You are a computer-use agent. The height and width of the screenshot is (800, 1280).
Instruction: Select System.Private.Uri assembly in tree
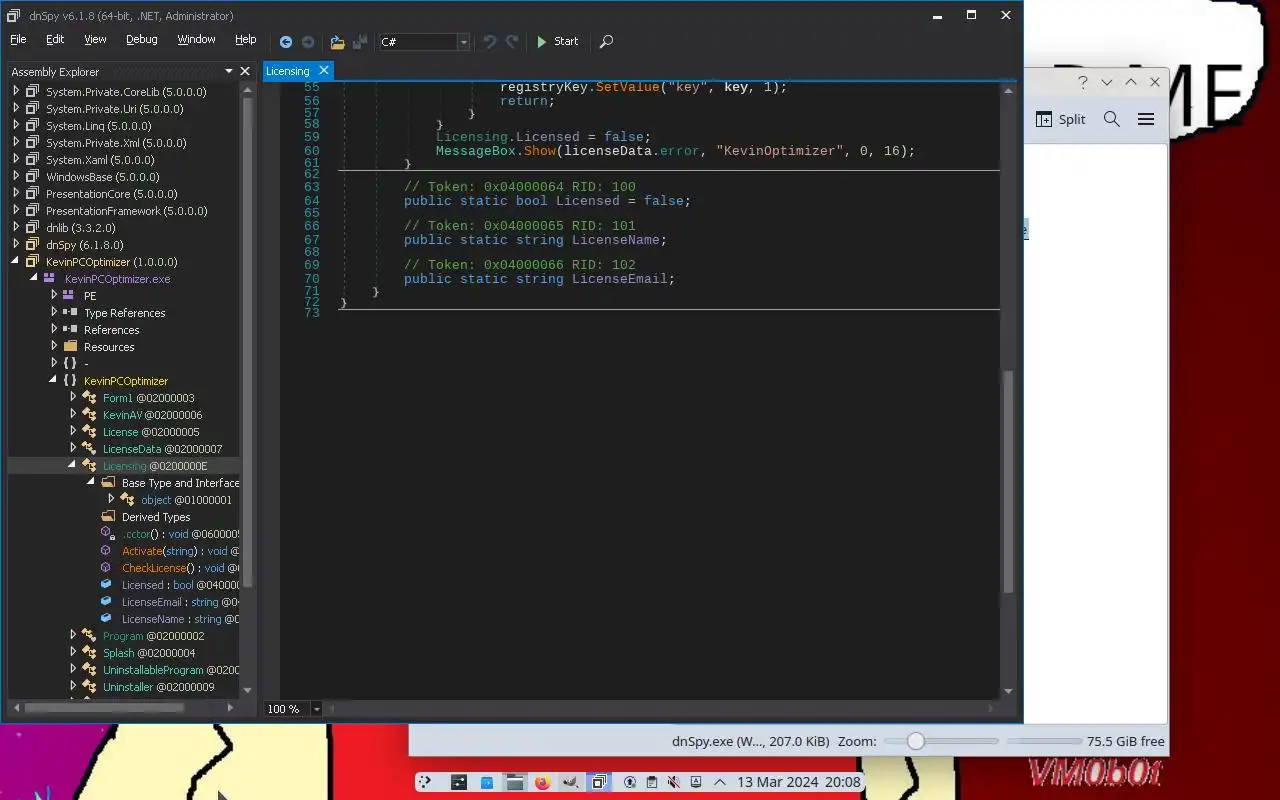(114, 109)
